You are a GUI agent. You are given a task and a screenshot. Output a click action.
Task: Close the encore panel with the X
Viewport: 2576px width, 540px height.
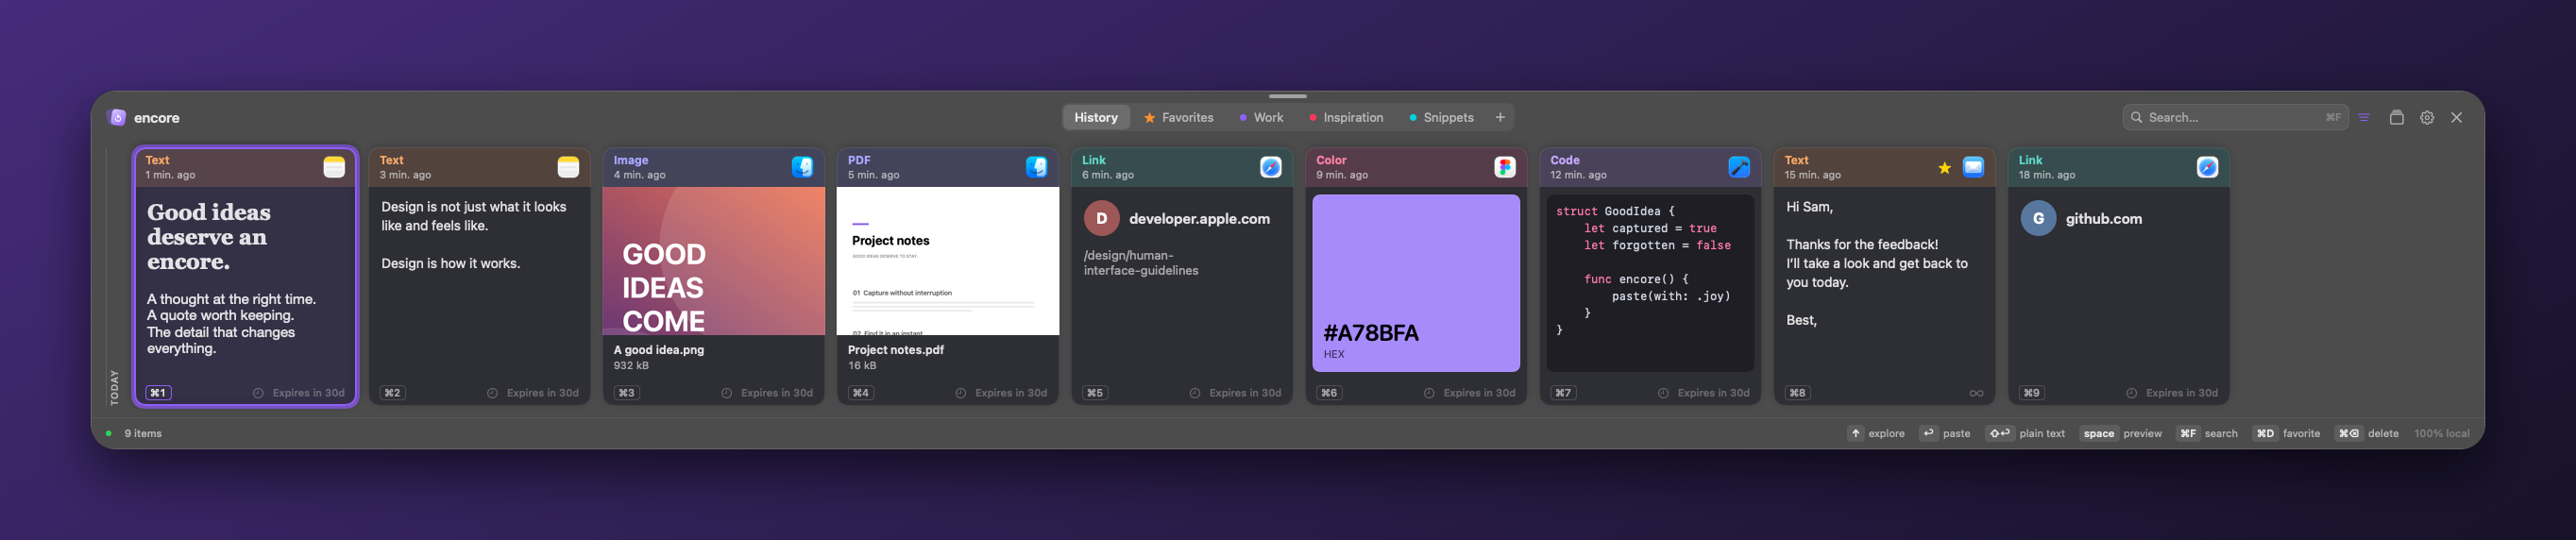pos(2457,117)
